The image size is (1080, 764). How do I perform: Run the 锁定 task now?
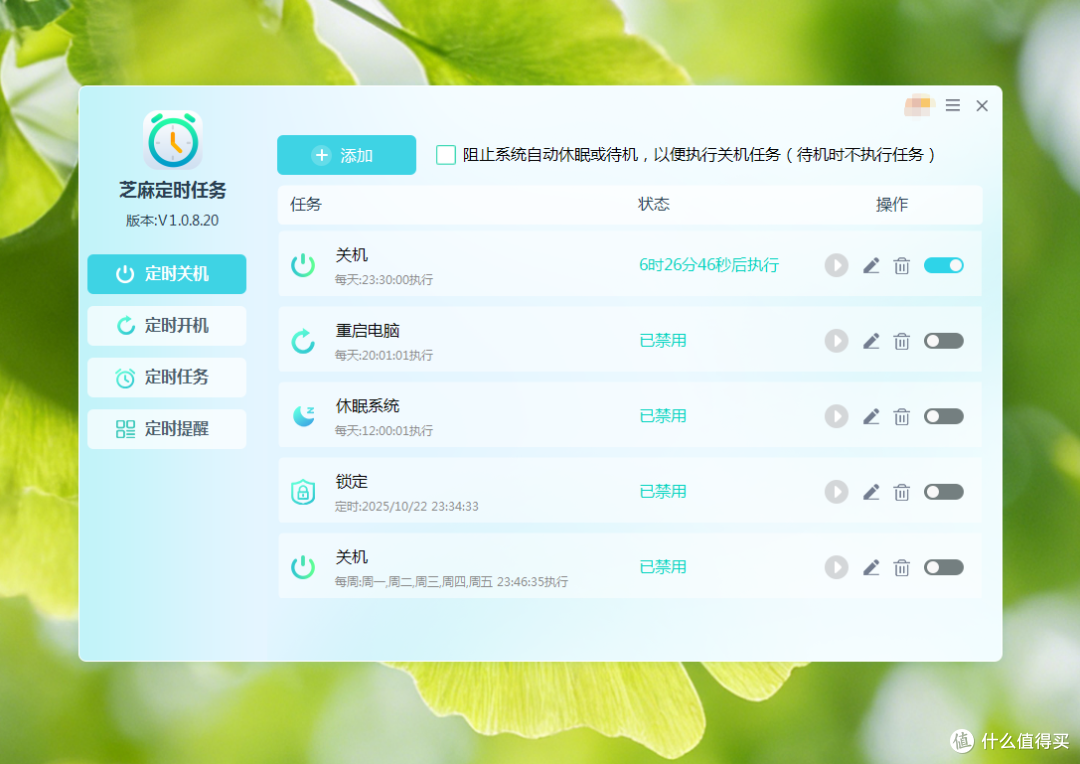pyautogui.click(x=836, y=492)
